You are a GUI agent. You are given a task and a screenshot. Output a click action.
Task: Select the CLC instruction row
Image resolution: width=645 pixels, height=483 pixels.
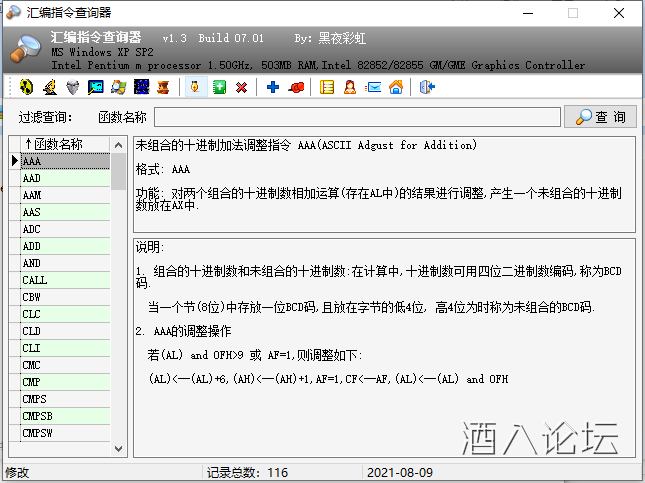(x=65, y=314)
